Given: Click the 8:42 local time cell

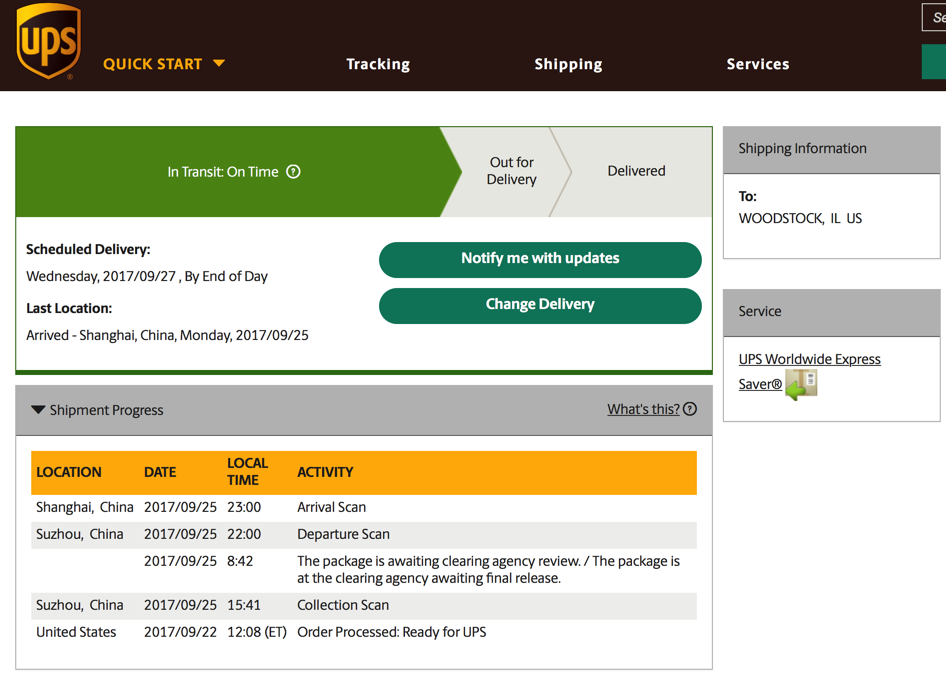Looking at the screenshot, I should 240,561.
